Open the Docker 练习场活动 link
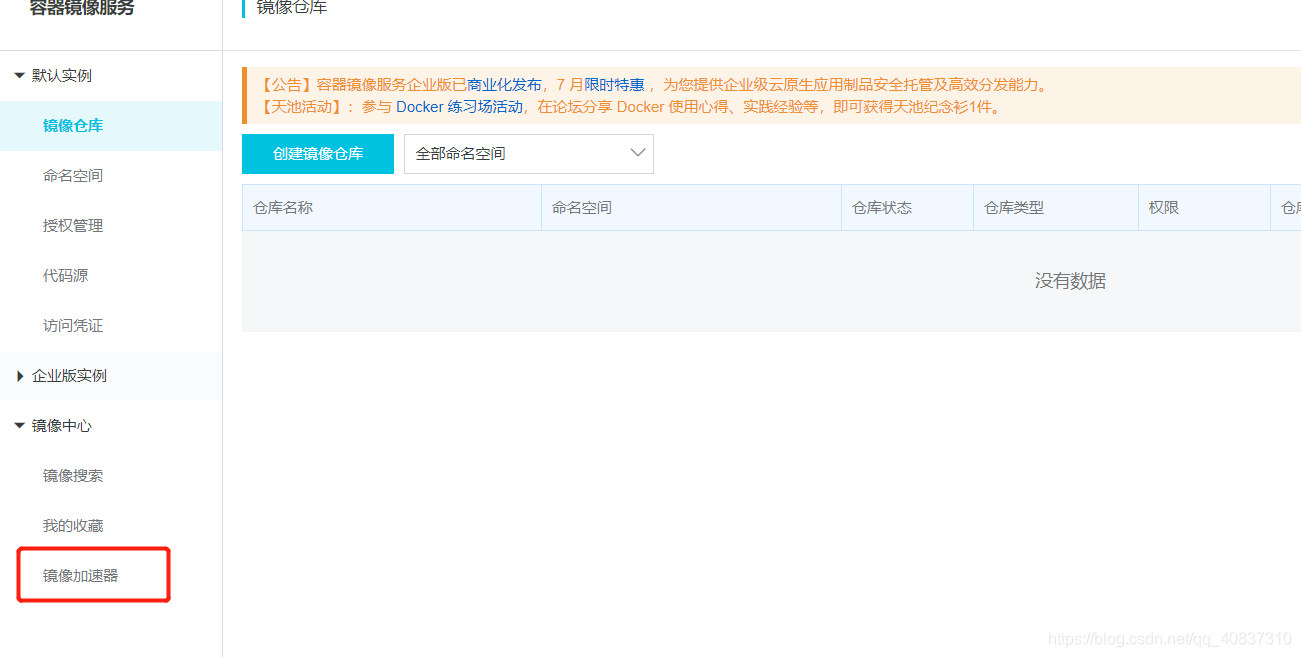Screen dimensions: 1301x657 (x=460, y=106)
